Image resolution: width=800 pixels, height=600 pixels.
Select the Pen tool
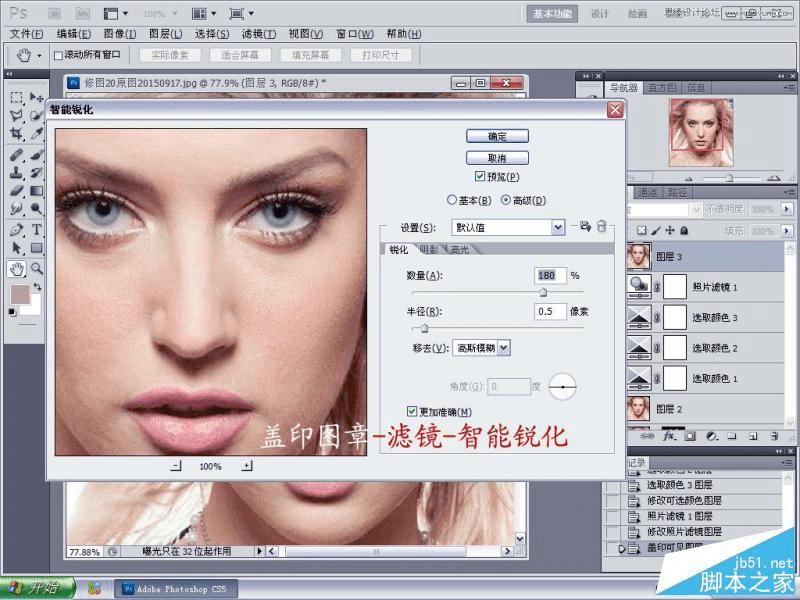[16, 229]
